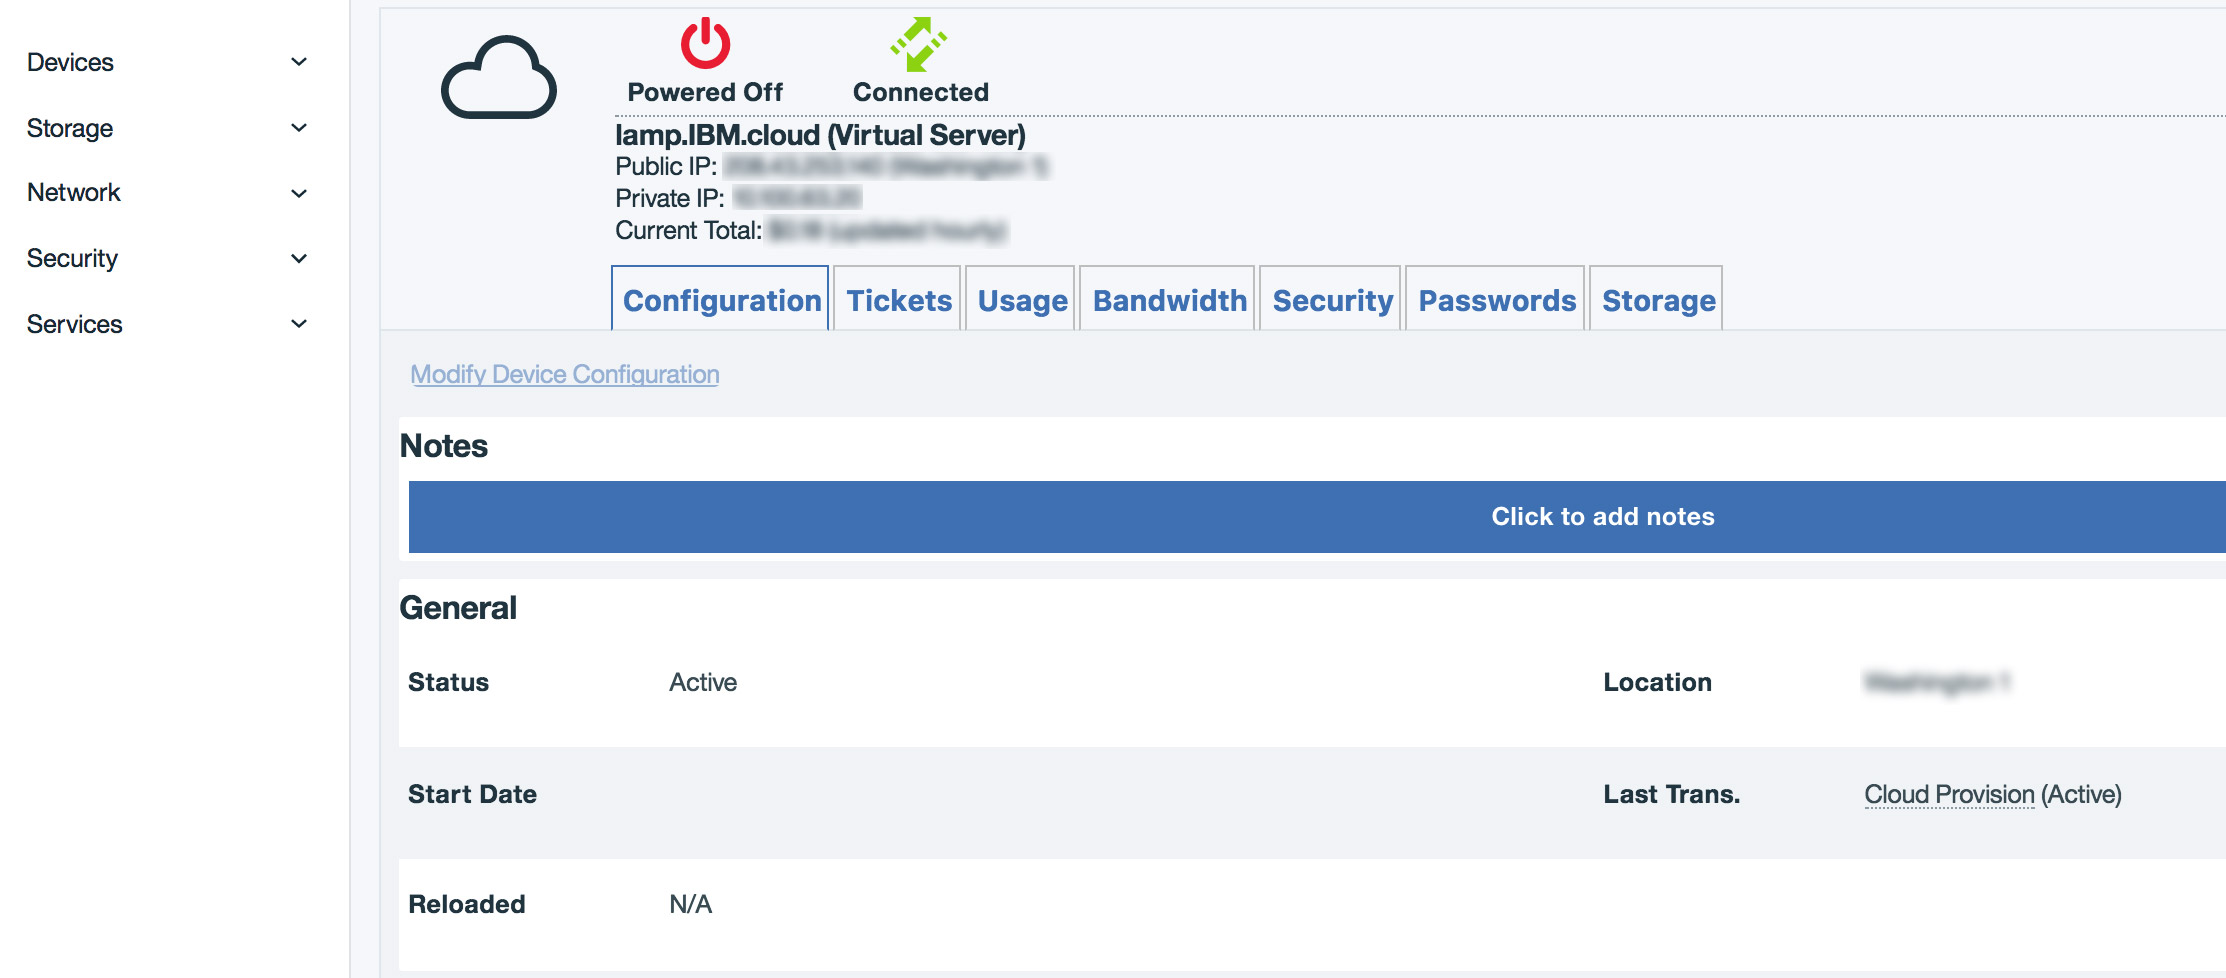Expand the Devices menu chevron
This screenshot has height=978, width=2226.
(x=299, y=62)
